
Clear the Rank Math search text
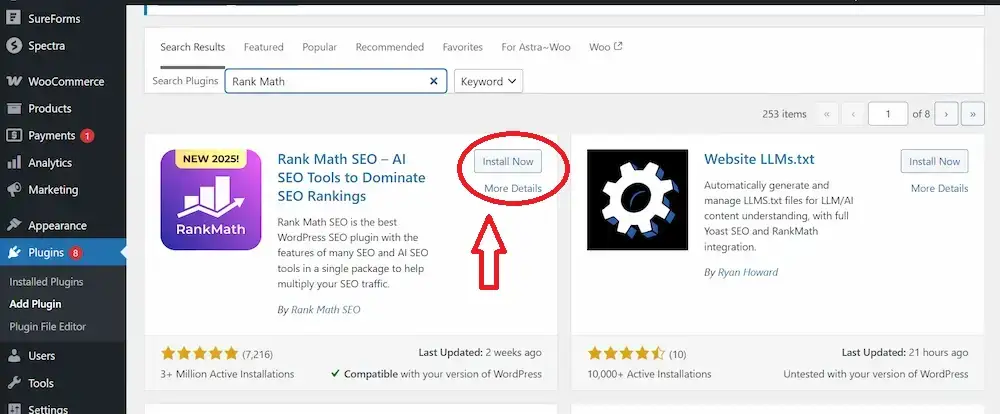[434, 82]
